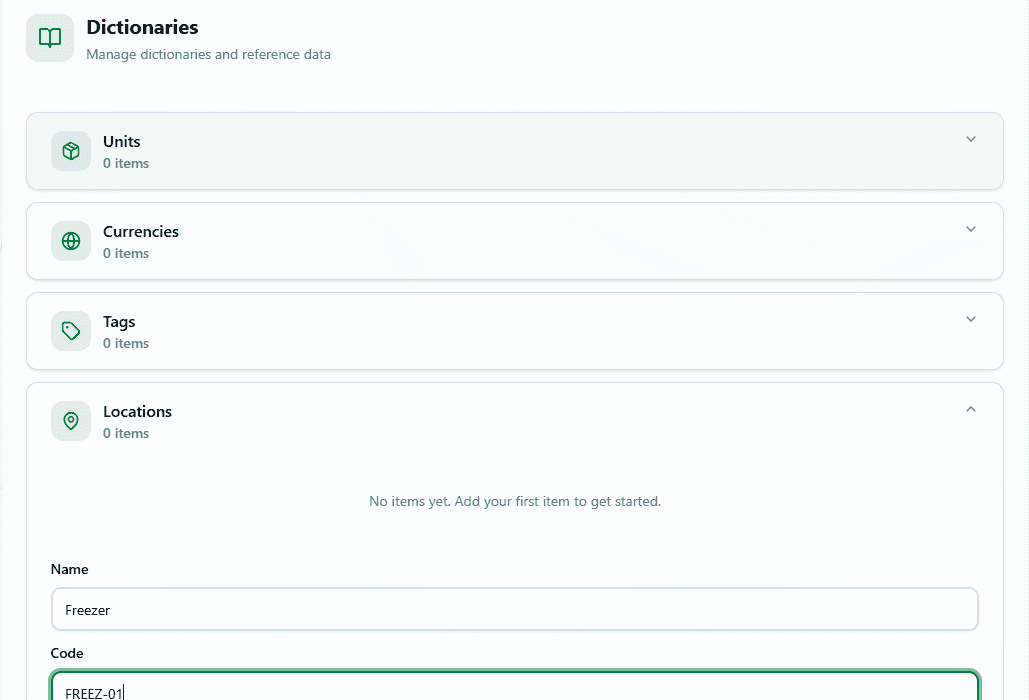The height and width of the screenshot is (700, 1029).
Task: Select the Currencies section title
Action: 141,232
